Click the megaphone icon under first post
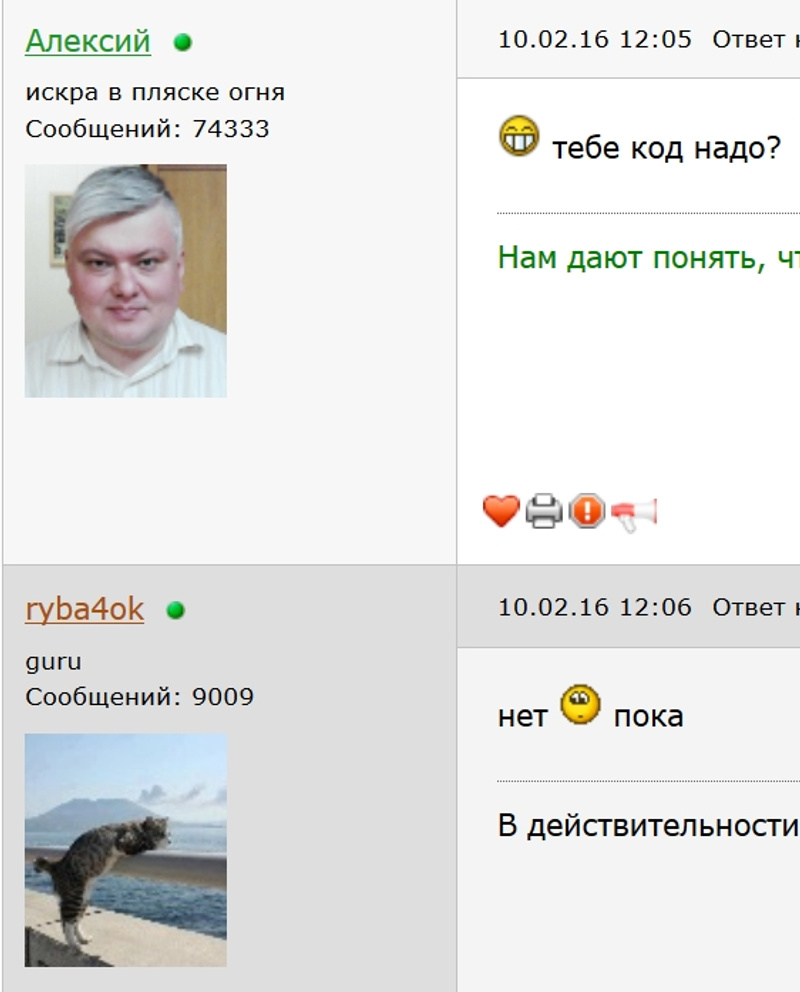The image size is (800, 992). (634, 512)
